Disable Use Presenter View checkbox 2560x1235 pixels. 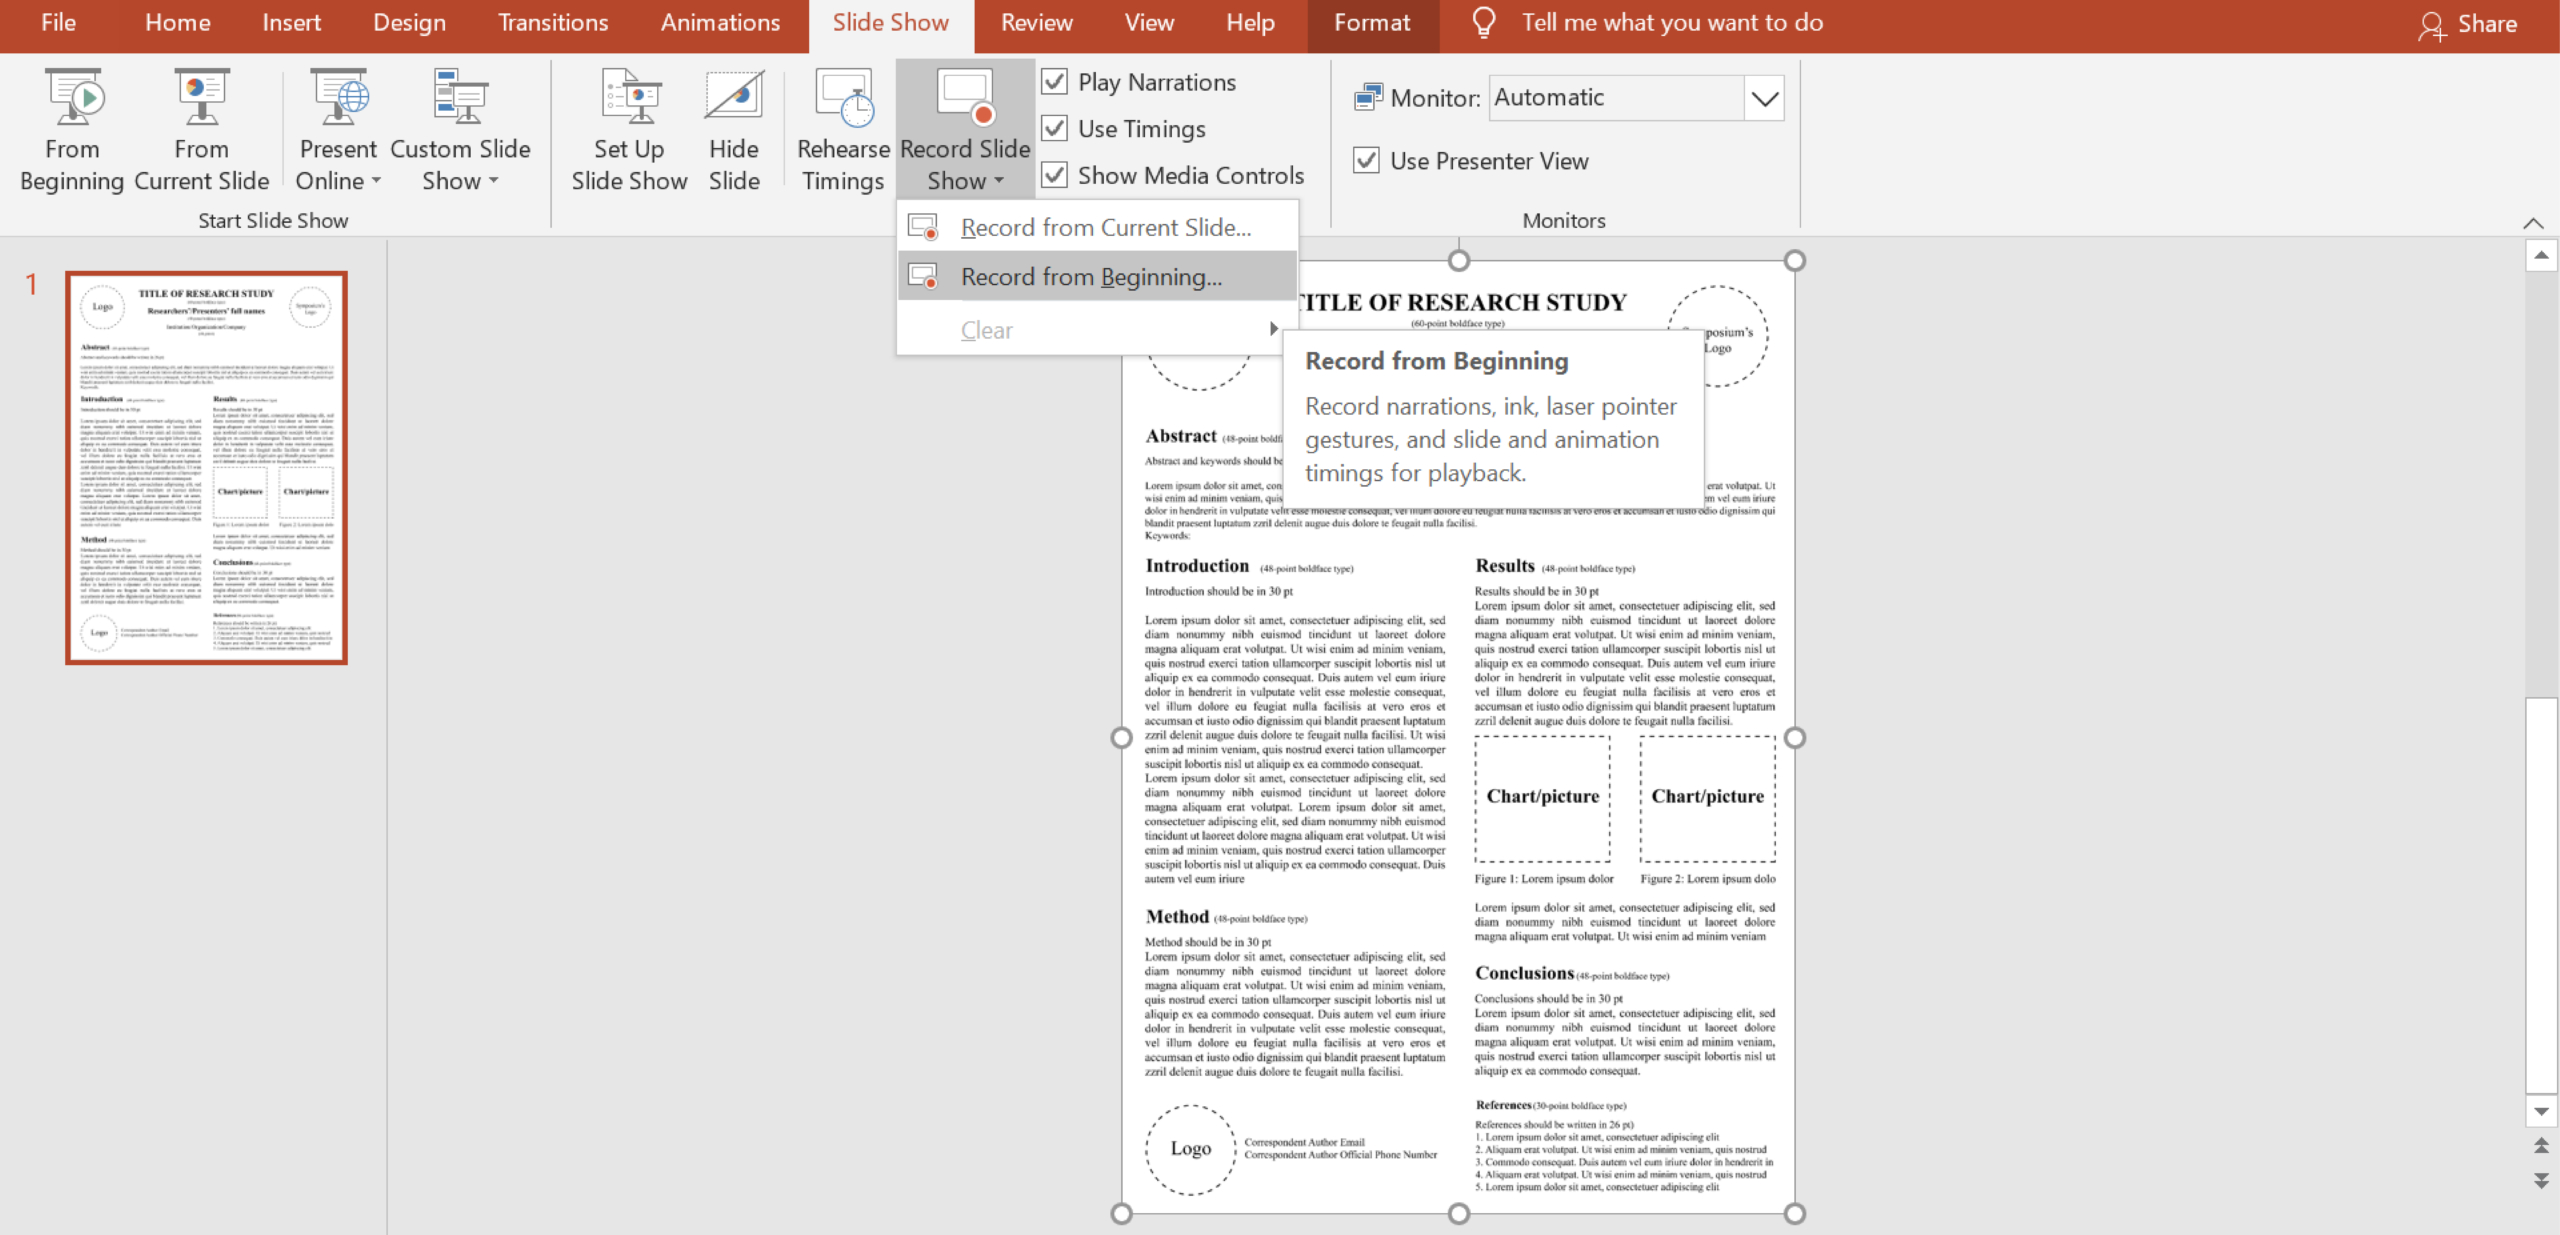click(1366, 160)
